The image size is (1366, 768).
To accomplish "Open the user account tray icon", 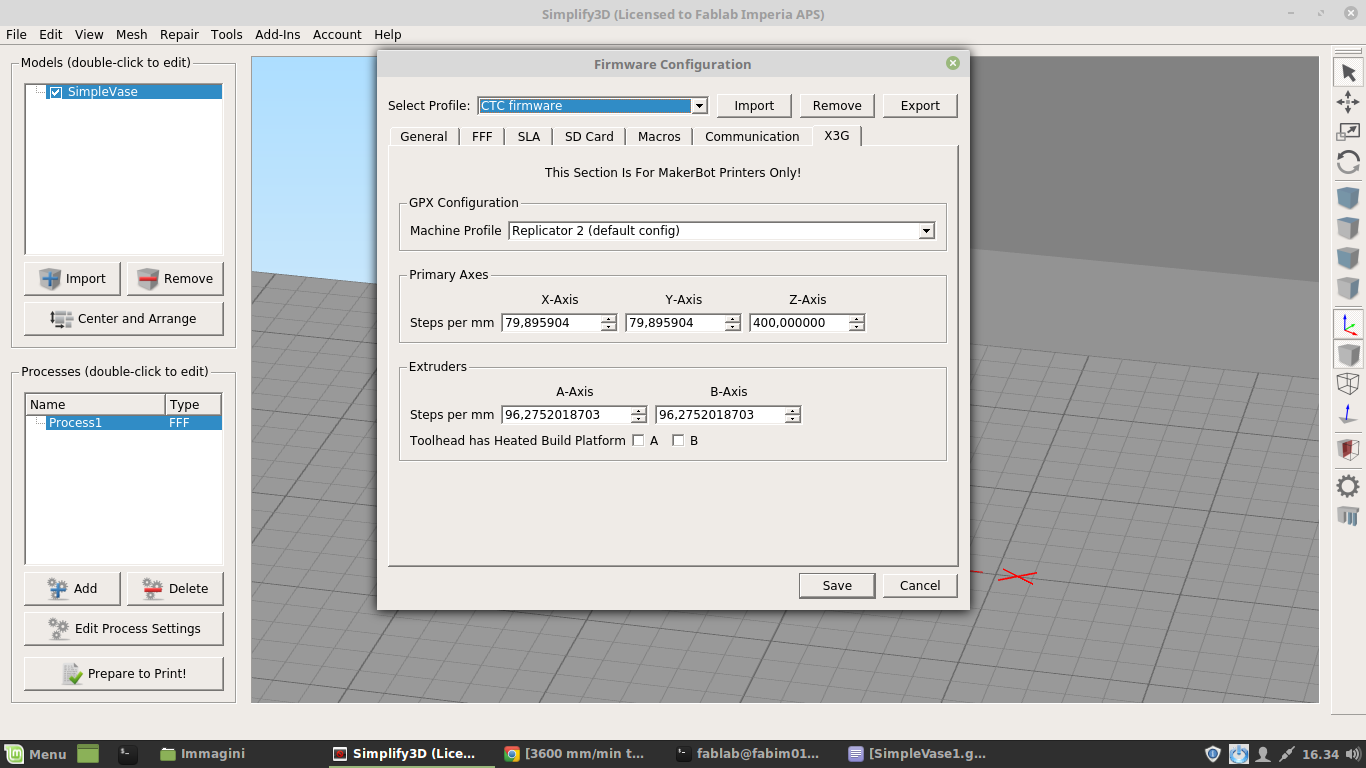I will (x=1263, y=754).
